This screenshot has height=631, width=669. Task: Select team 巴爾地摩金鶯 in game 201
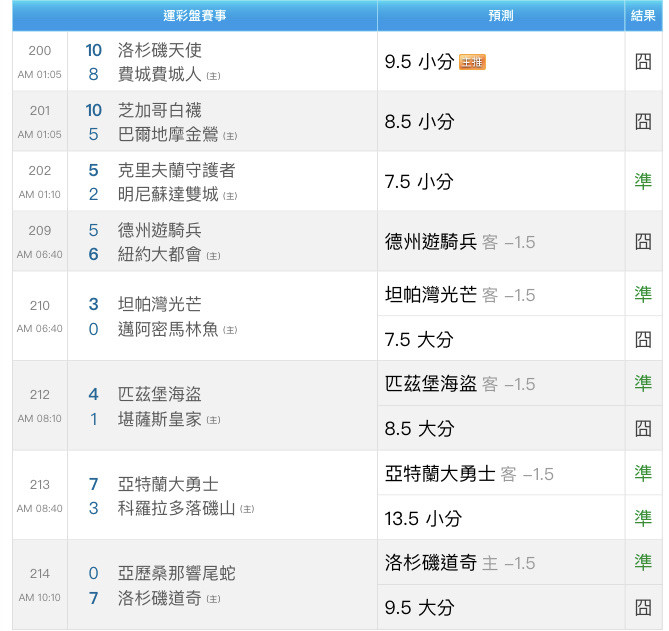[168, 134]
